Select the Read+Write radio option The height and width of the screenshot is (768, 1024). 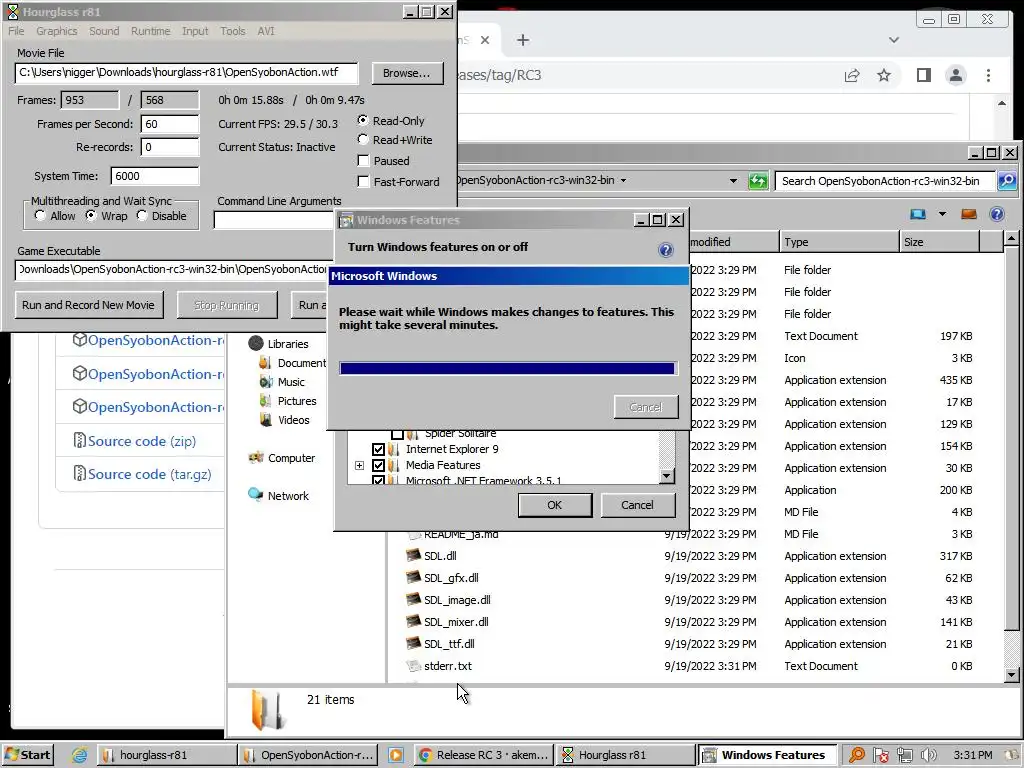coord(363,139)
